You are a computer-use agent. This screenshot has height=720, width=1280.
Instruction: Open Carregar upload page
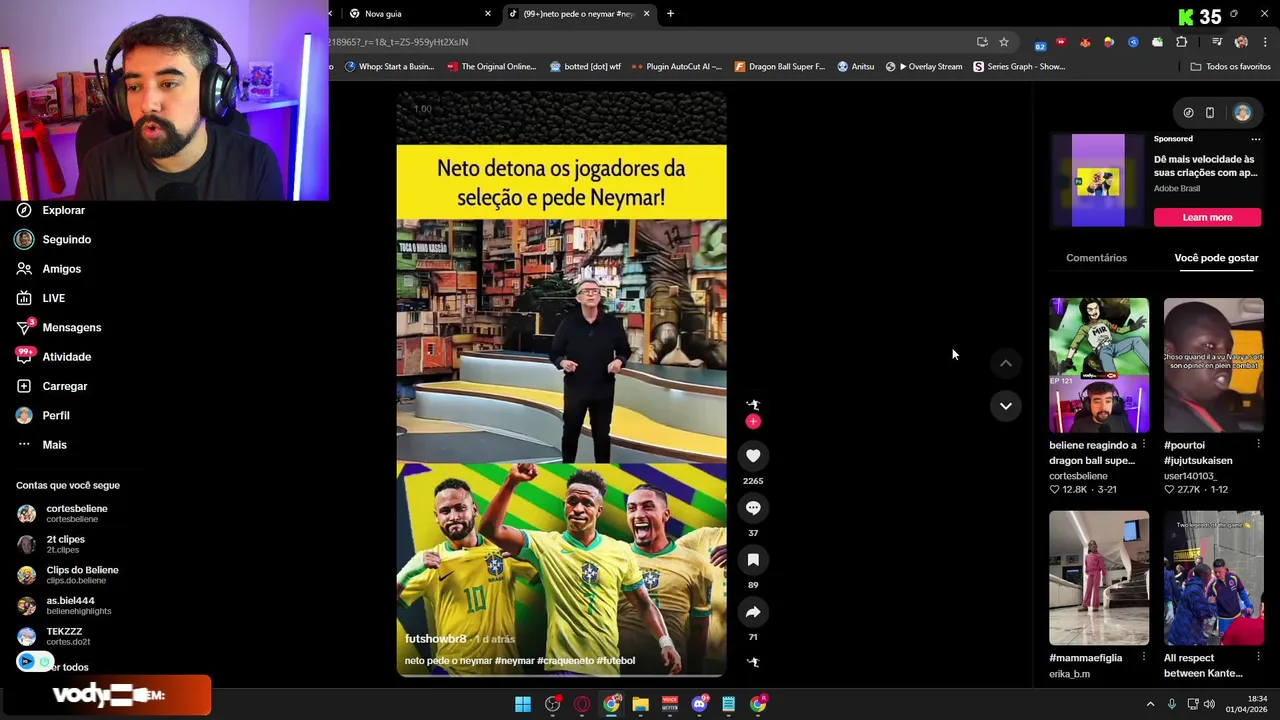(64, 386)
